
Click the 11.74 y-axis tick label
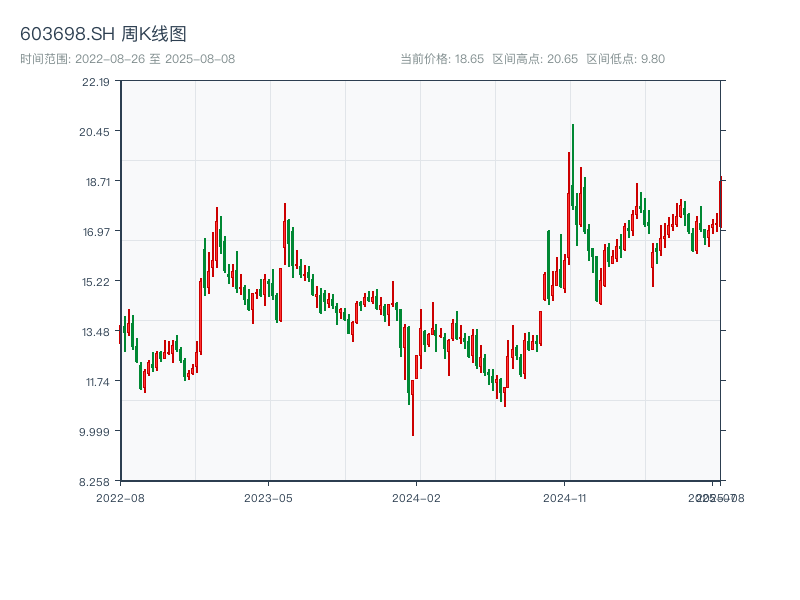(96, 382)
